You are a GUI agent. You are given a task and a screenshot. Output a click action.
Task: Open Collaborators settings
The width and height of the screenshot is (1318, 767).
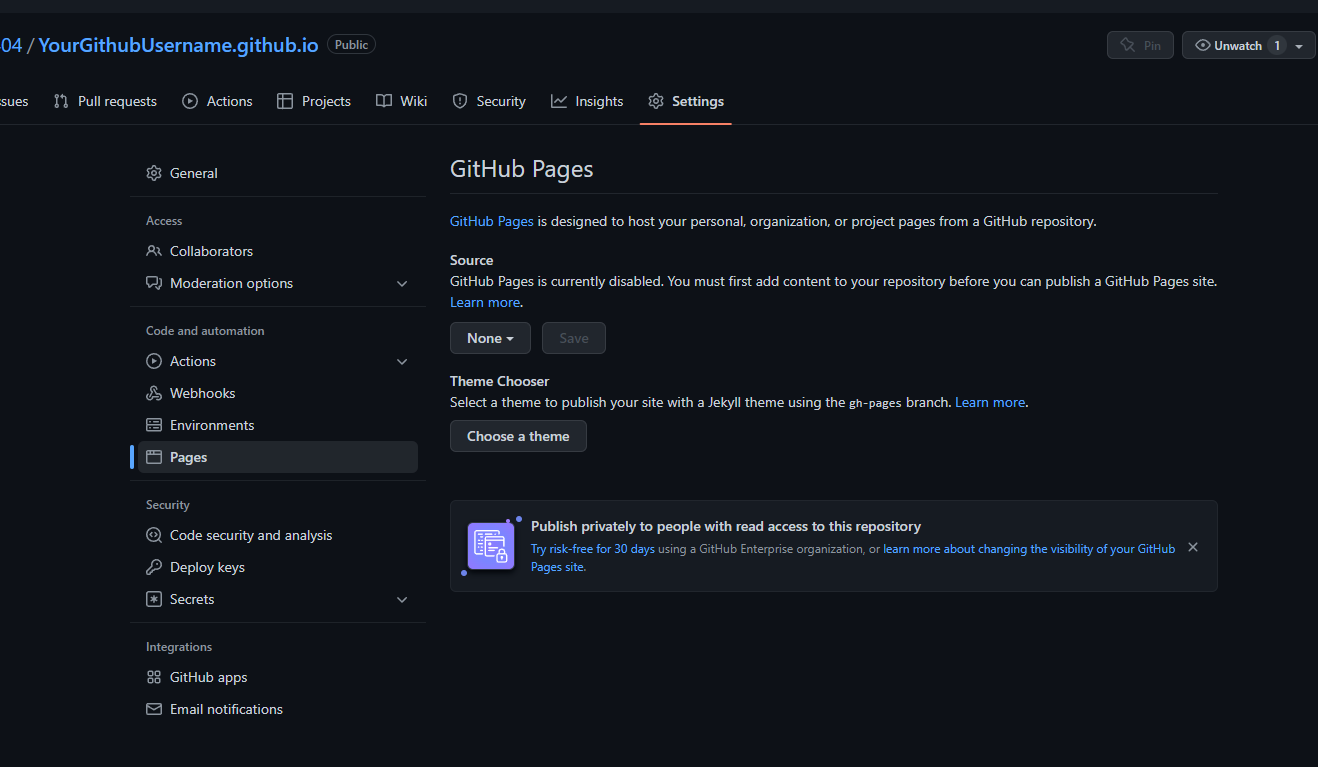(278, 251)
